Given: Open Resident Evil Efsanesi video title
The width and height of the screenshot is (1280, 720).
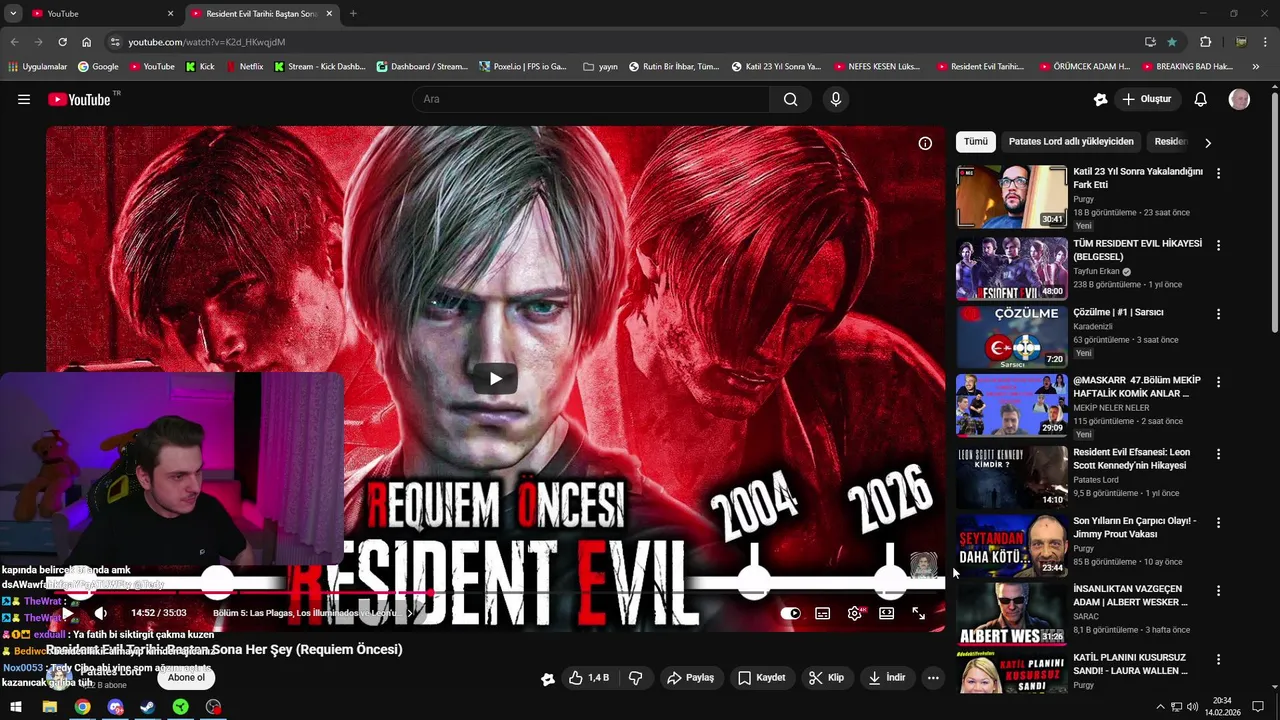Looking at the screenshot, I should click(1131, 459).
